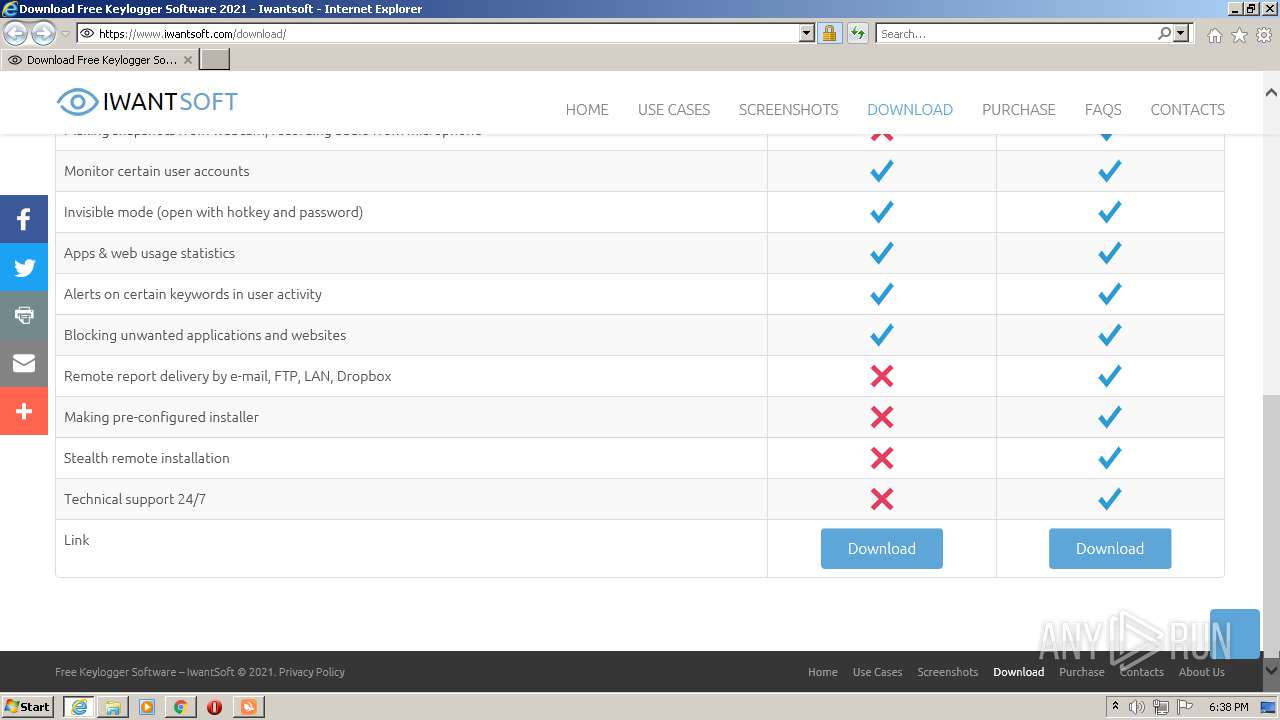Open browser Home icon
Image resolution: width=1280 pixels, height=720 pixels.
point(1214,35)
